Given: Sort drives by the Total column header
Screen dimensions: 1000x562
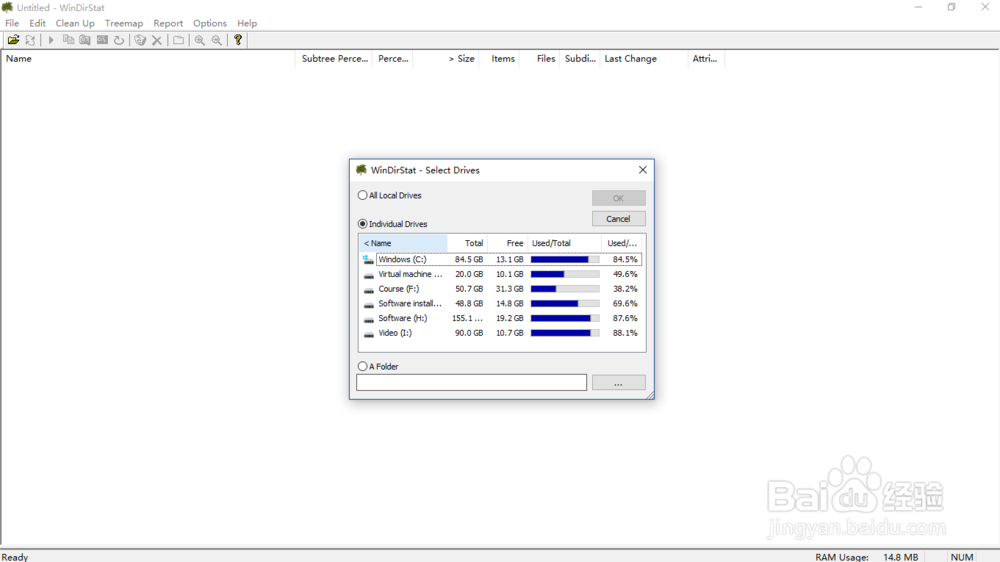Looking at the screenshot, I should (467, 243).
